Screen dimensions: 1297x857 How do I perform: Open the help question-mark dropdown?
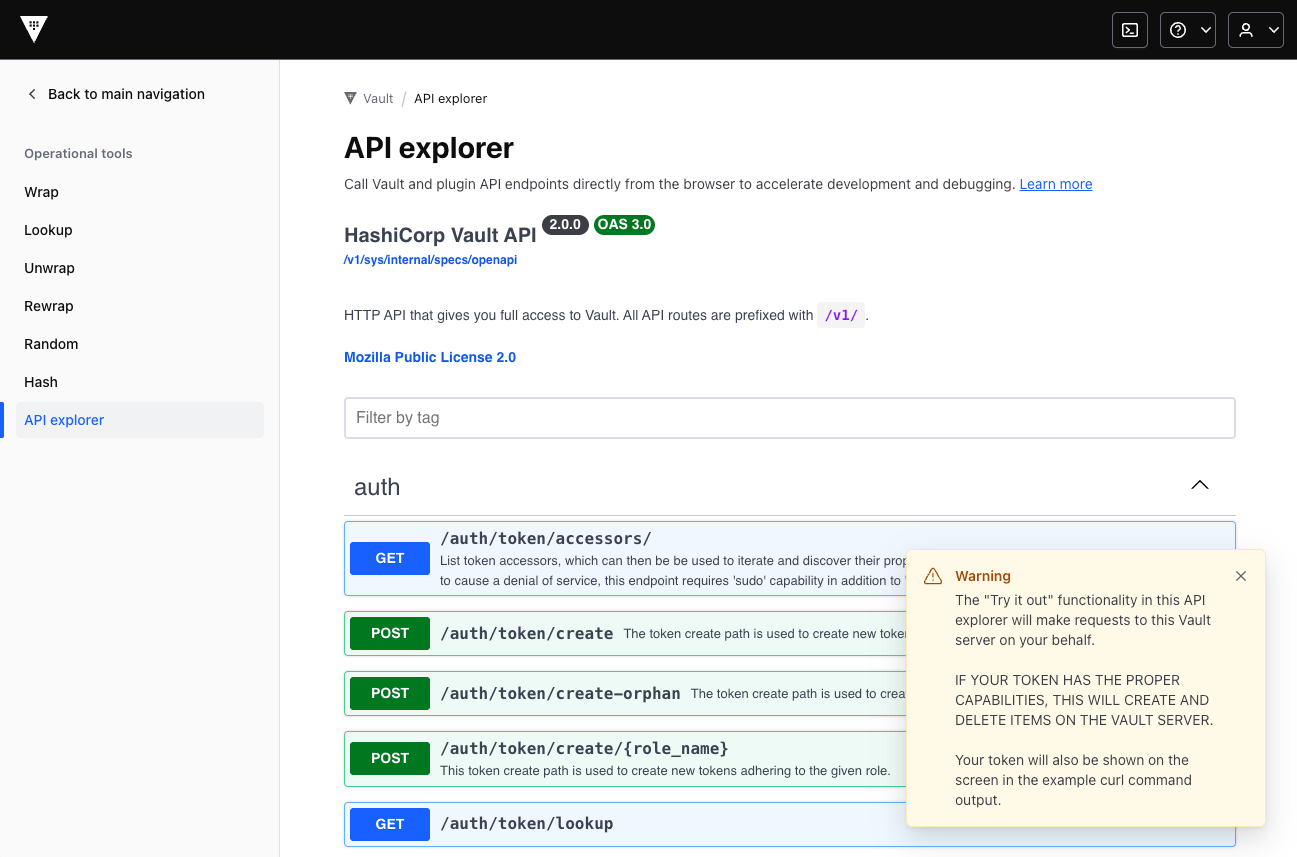(1188, 30)
